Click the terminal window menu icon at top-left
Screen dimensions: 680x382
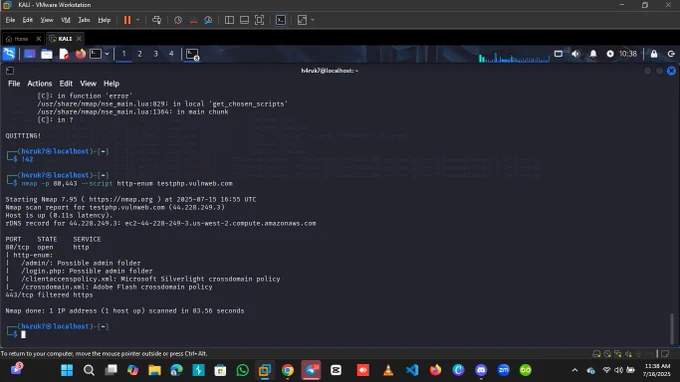coord(10,71)
